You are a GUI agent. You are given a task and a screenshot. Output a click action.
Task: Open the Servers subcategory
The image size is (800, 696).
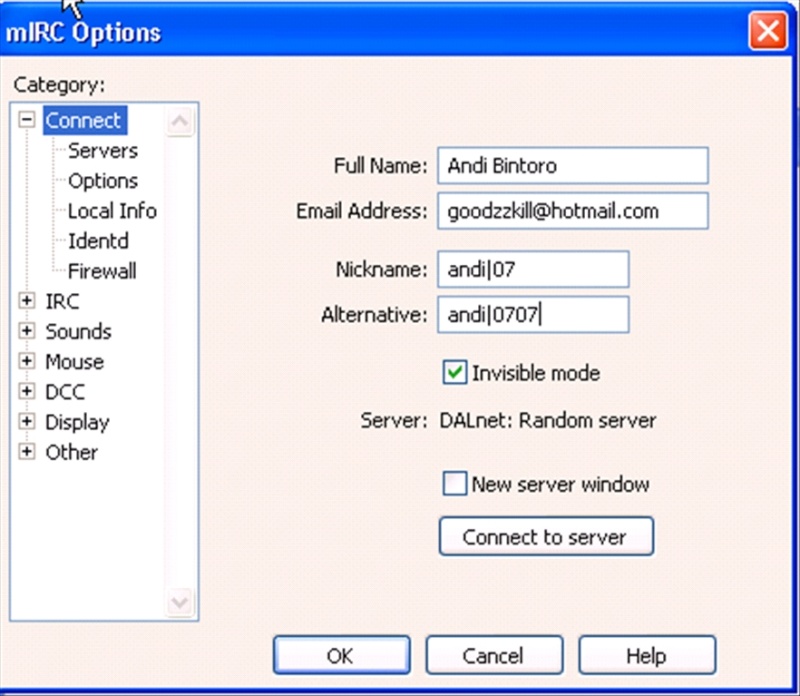tap(103, 151)
